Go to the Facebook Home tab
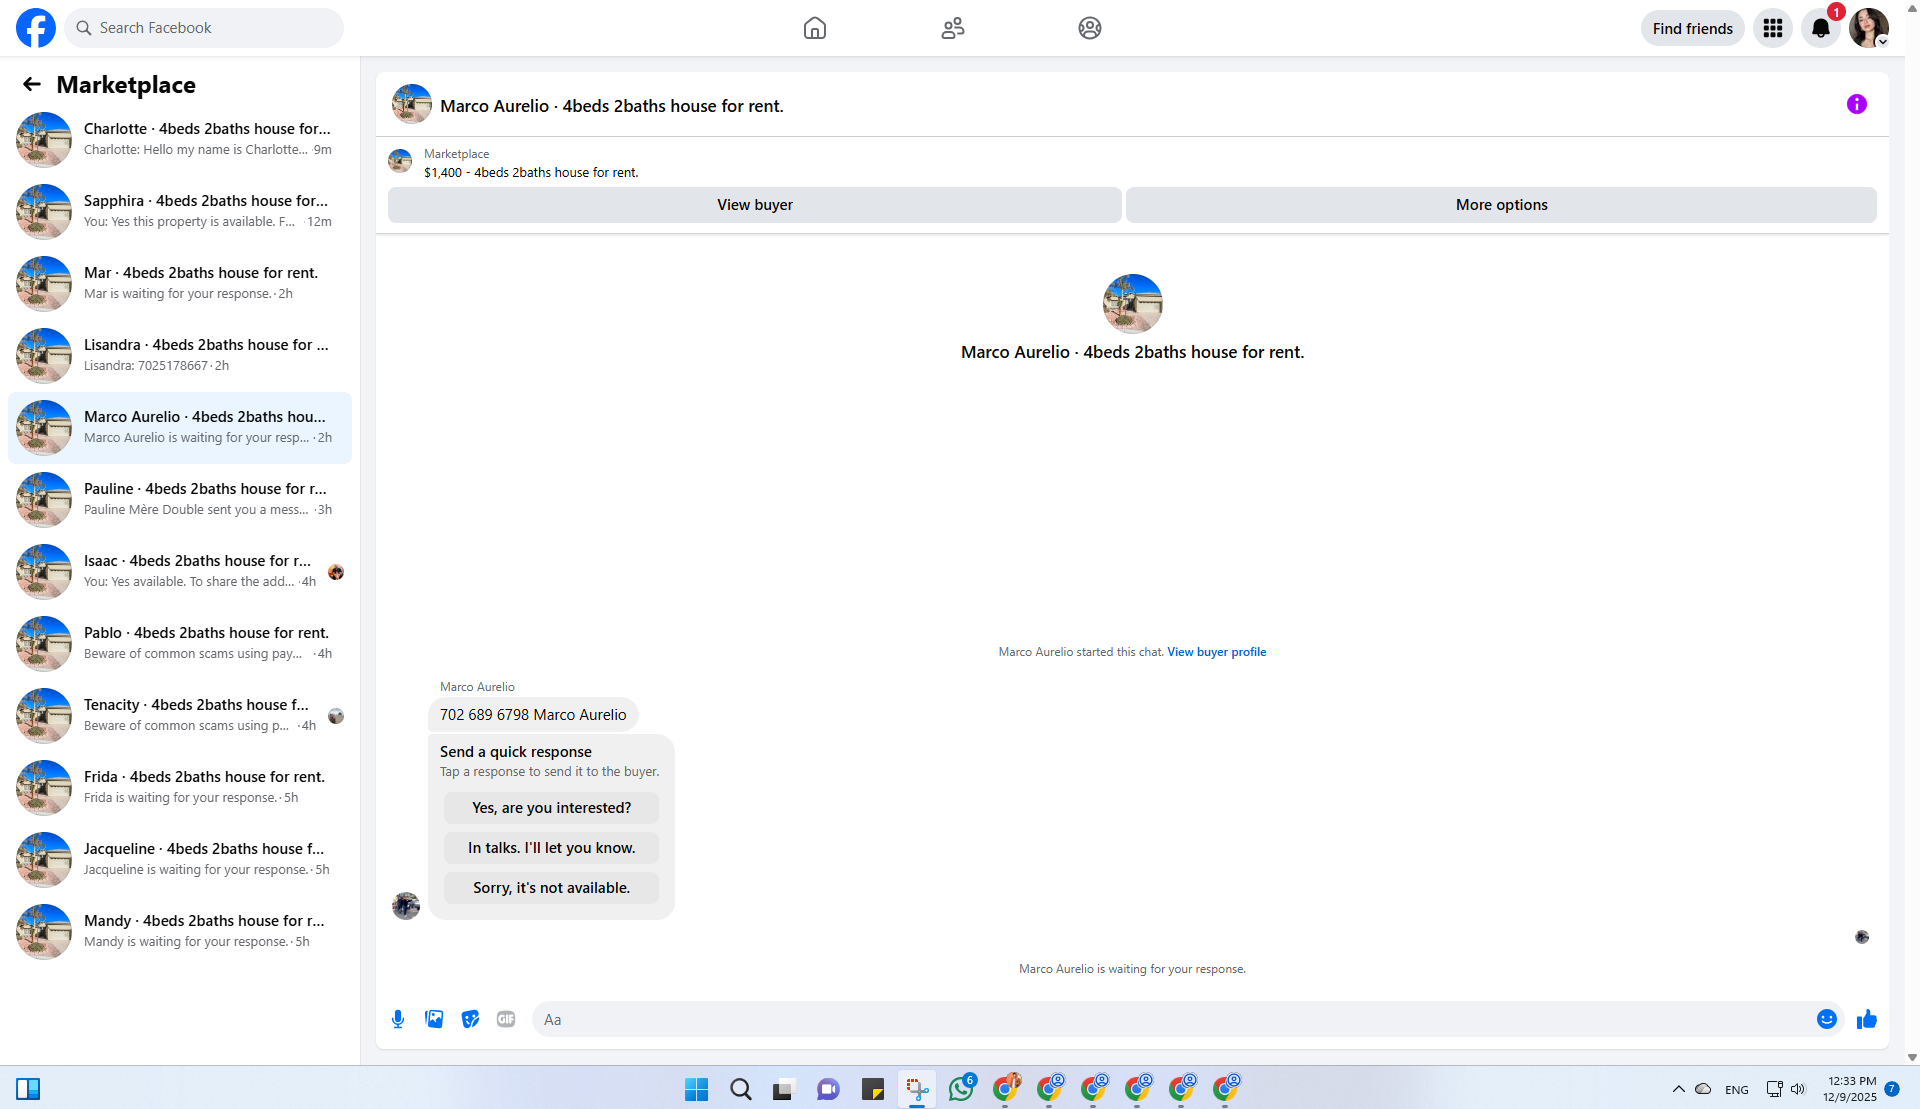 pyautogui.click(x=815, y=28)
